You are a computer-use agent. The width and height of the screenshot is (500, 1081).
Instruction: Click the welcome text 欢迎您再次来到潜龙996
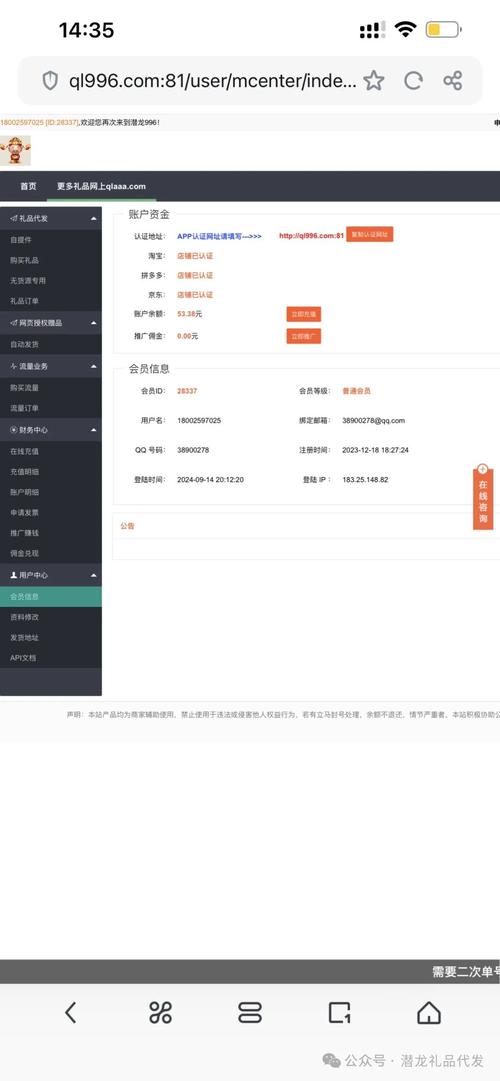[x=120, y=123]
